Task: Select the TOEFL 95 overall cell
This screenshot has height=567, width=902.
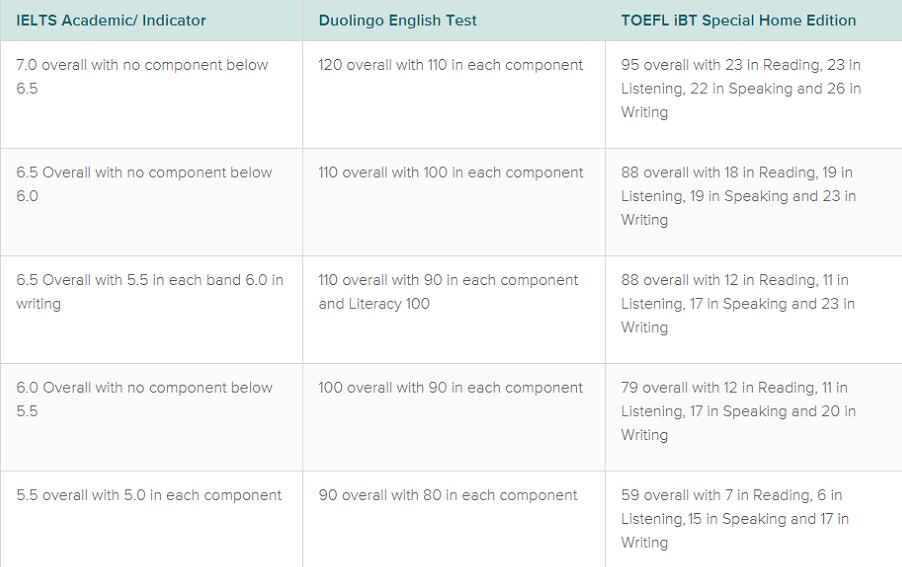Action: [x=740, y=89]
